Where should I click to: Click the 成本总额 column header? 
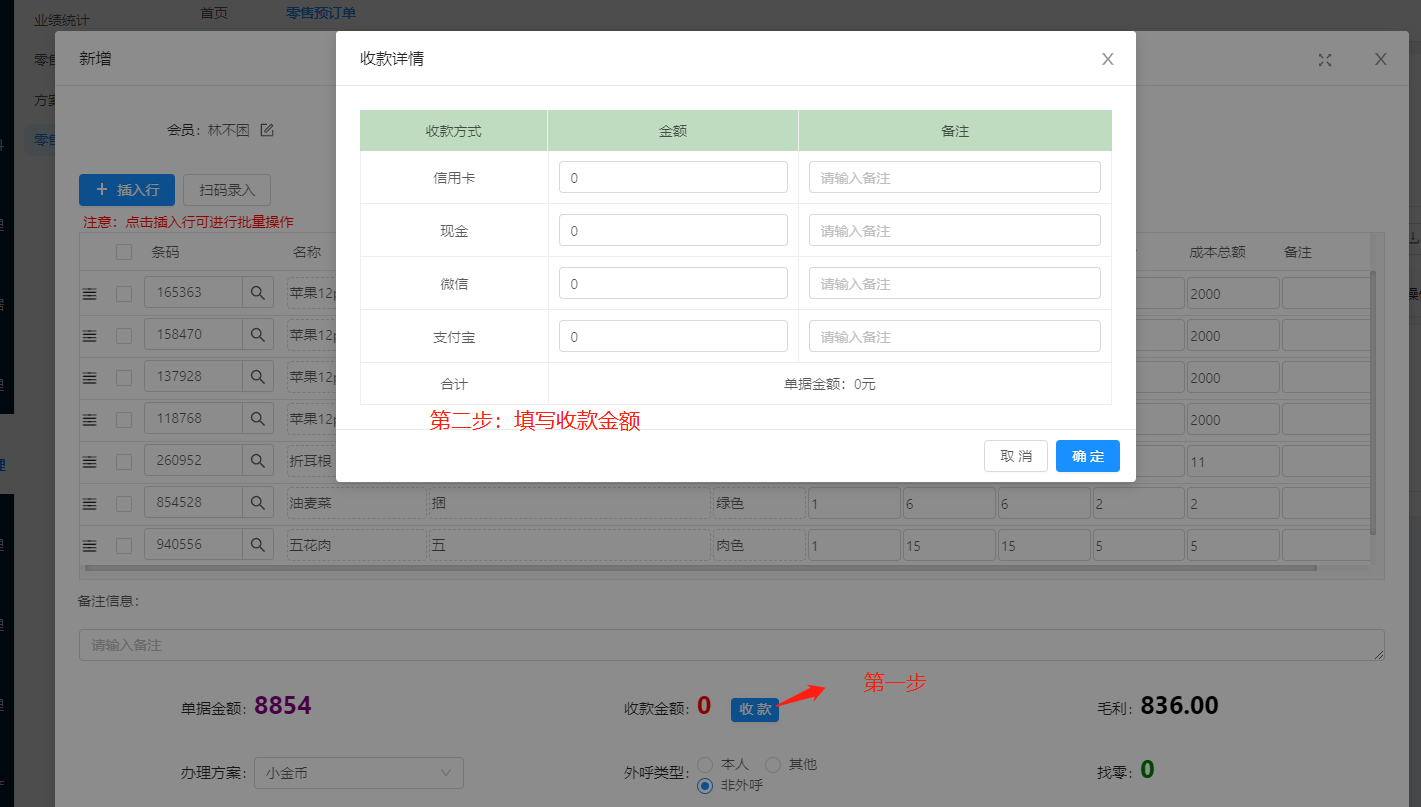[1217, 252]
